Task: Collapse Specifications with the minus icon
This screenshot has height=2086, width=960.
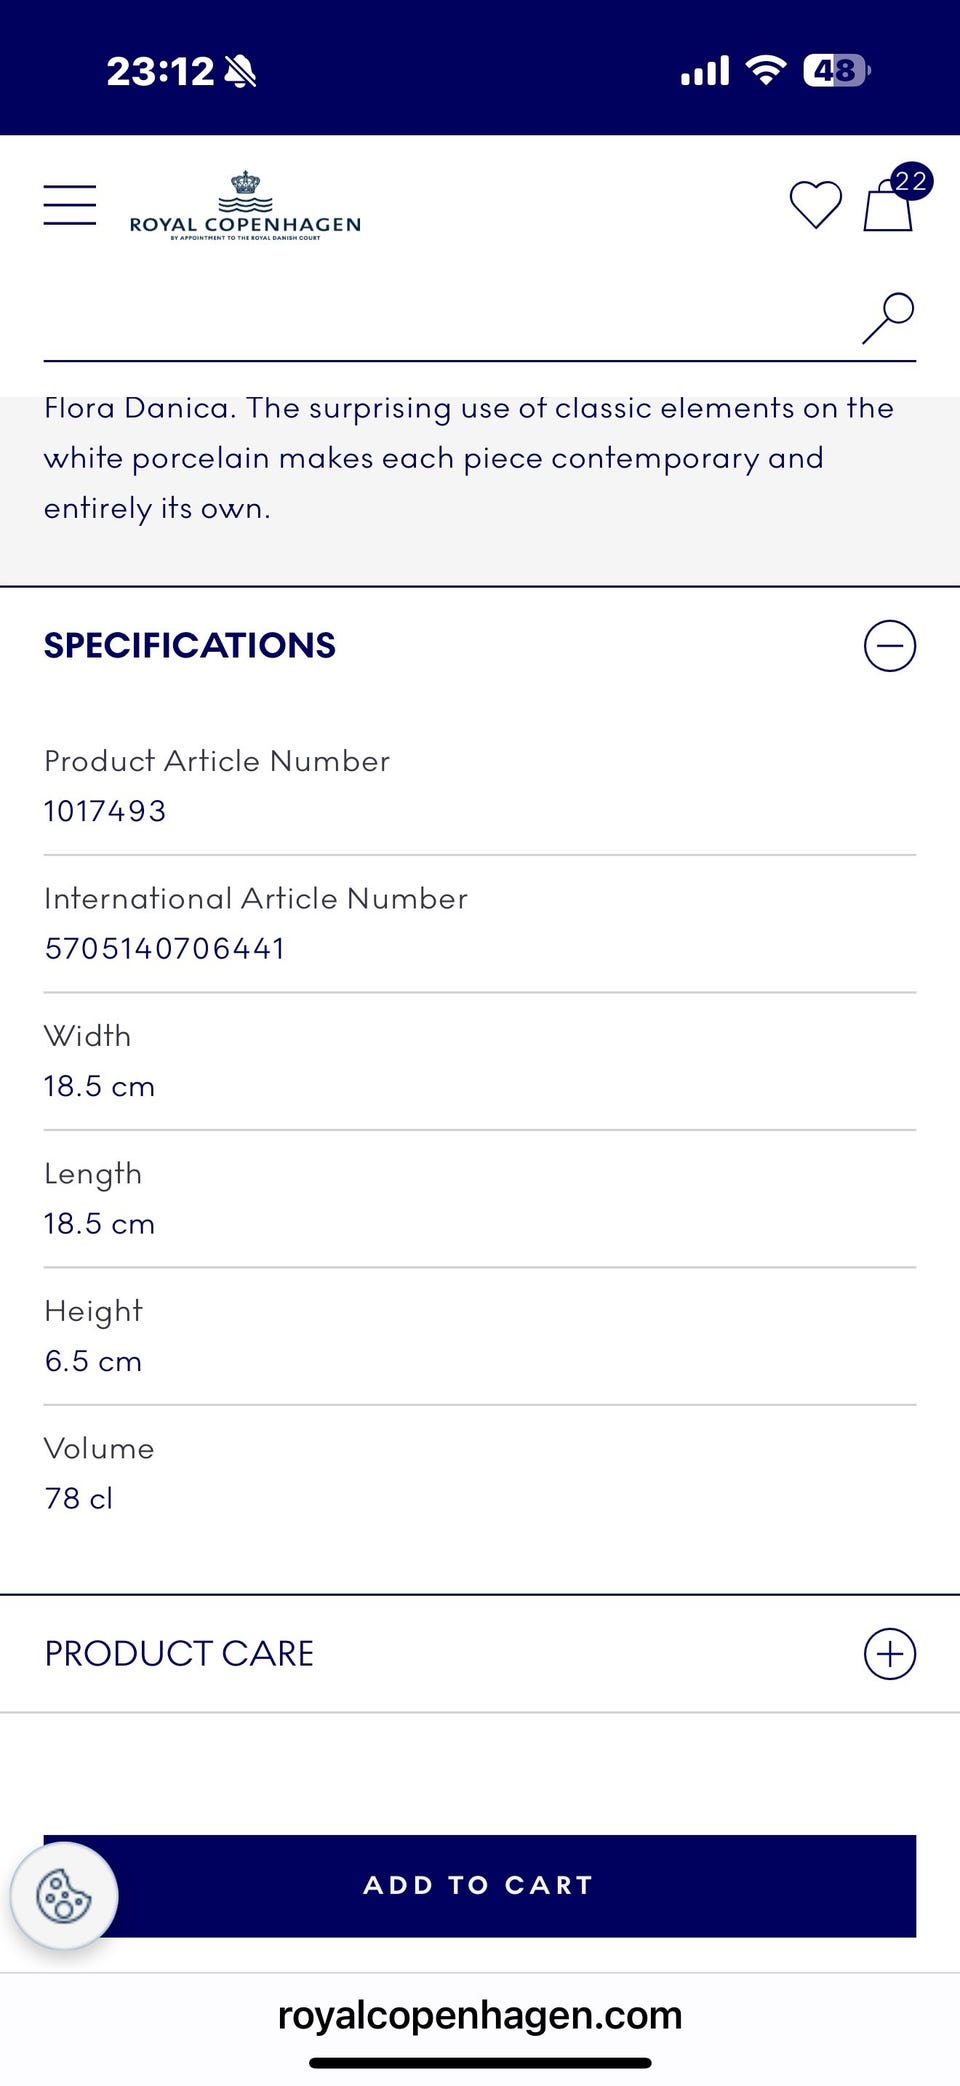Action: tap(889, 645)
